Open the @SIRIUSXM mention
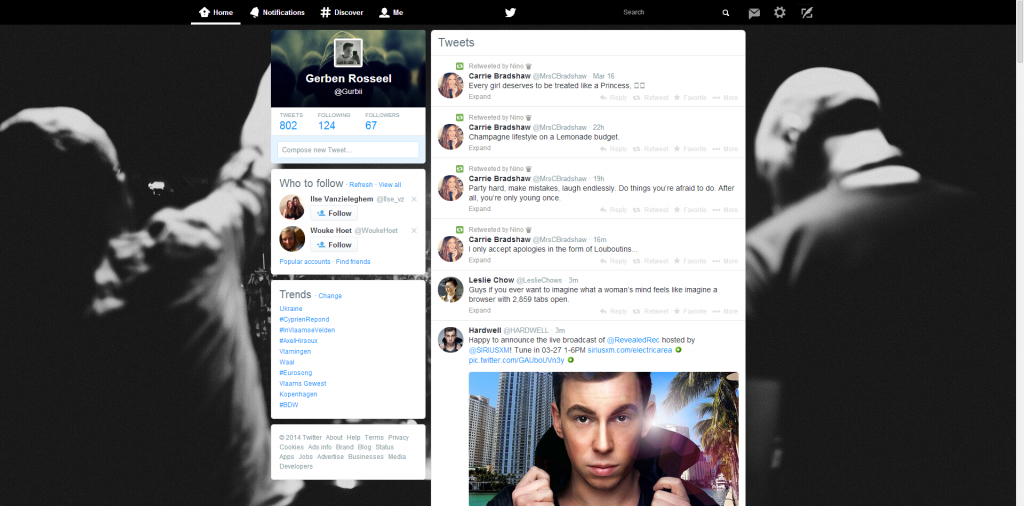This screenshot has height=506, width=1024. [x=490, y=350]
